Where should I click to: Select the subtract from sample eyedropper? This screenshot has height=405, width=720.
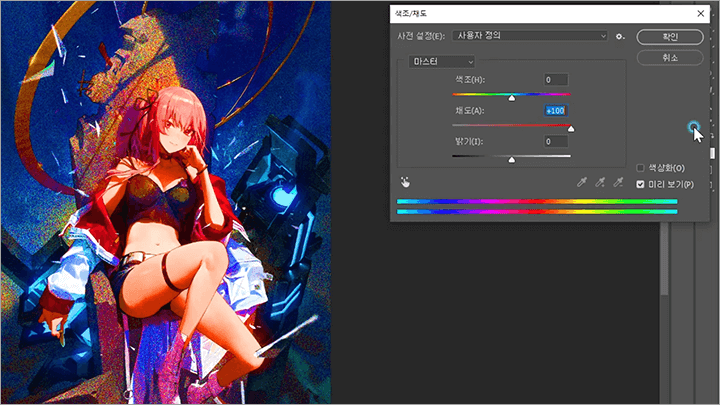[x=618, y=182]
